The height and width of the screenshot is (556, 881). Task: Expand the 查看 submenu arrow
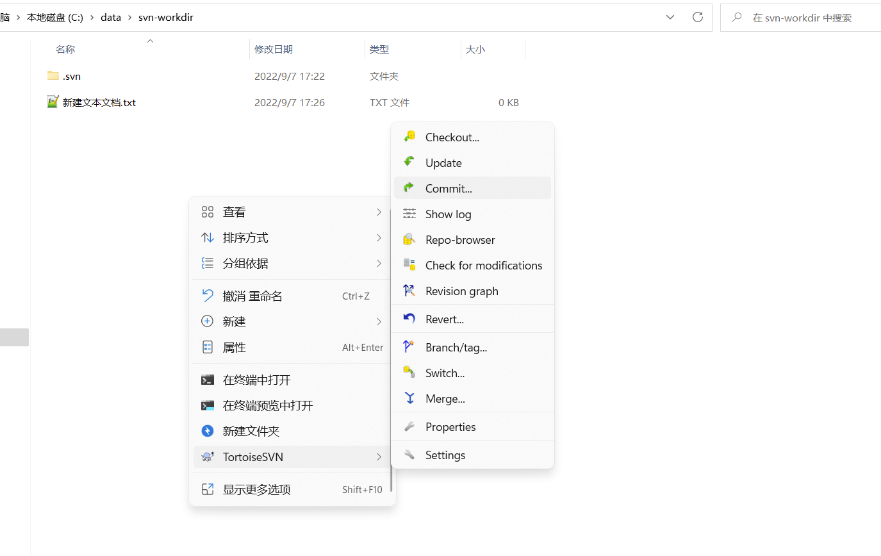coord(379,212)
